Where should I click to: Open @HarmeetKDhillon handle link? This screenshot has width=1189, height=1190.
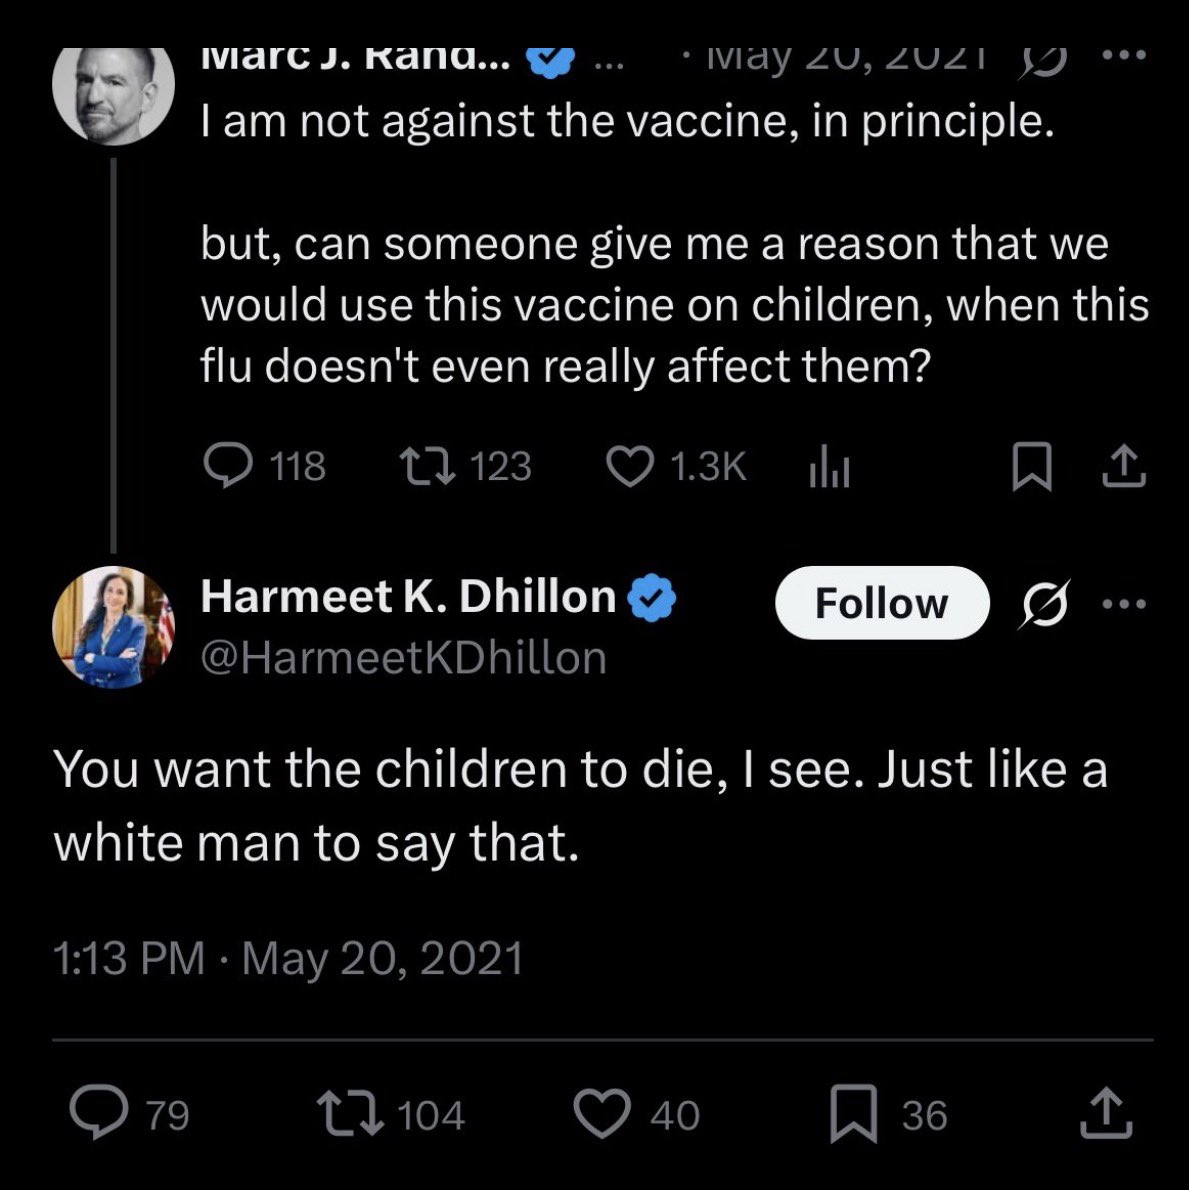point(404,657)
